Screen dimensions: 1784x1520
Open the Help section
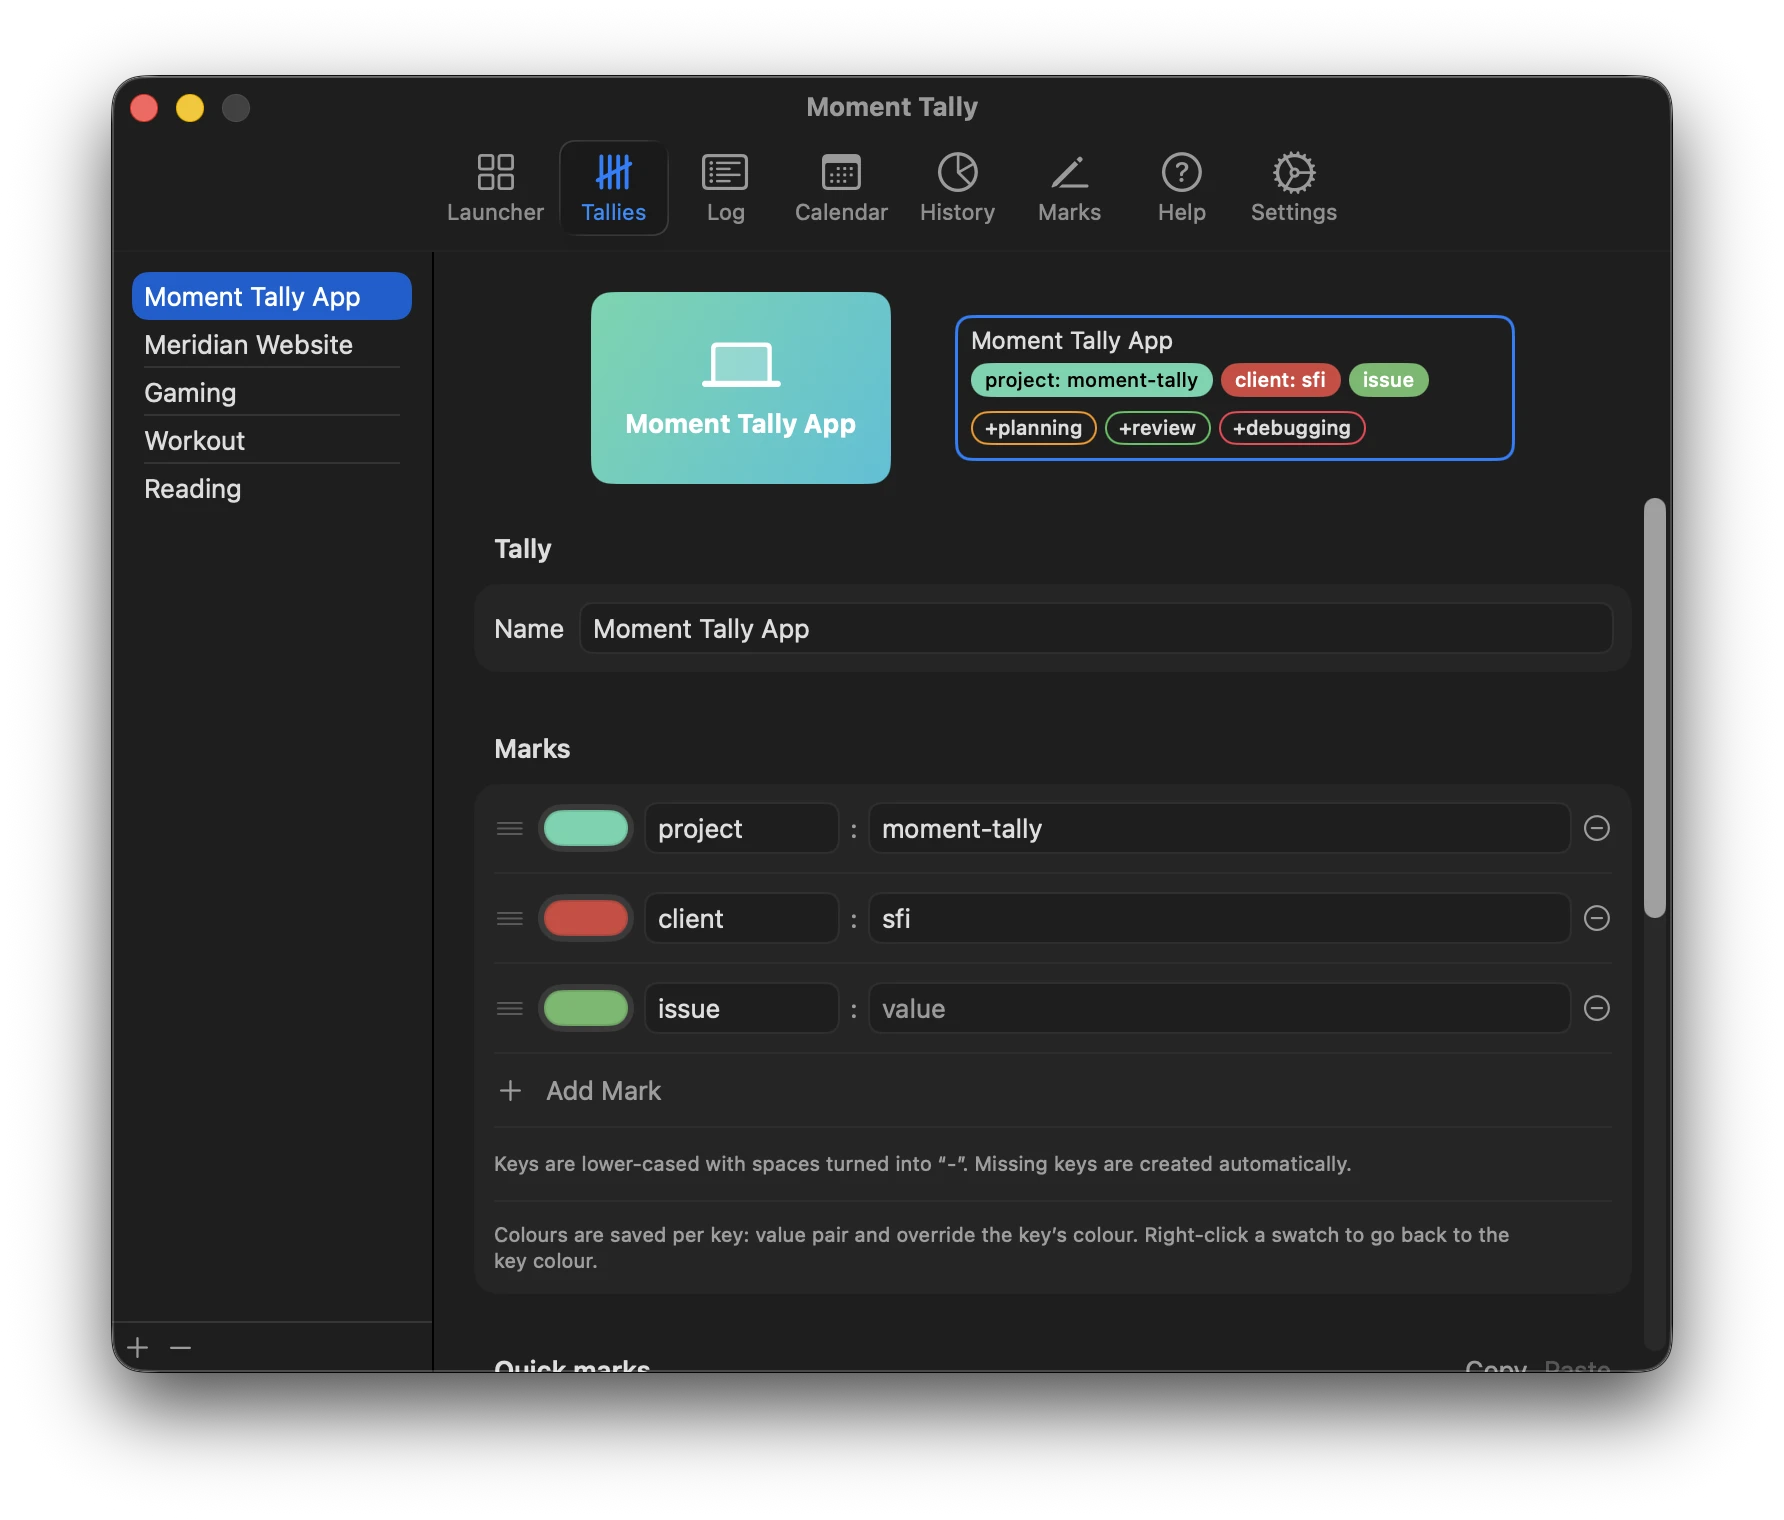pyautogui.click(x=1181, y=188)
